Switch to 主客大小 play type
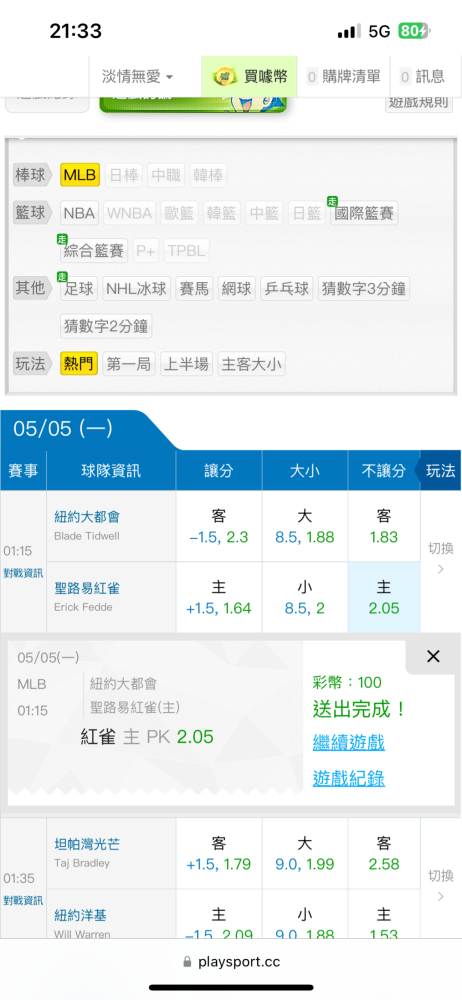 coord(251,364)
